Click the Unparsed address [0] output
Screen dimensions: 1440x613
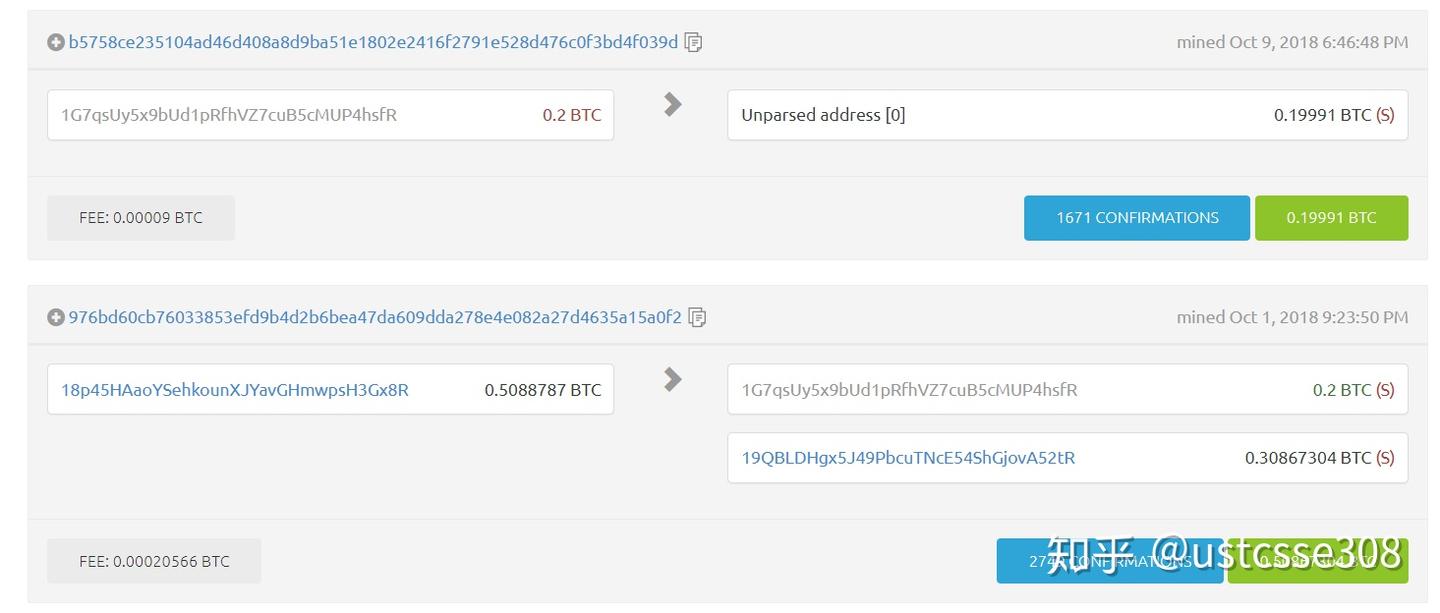[x=823, y=115]
